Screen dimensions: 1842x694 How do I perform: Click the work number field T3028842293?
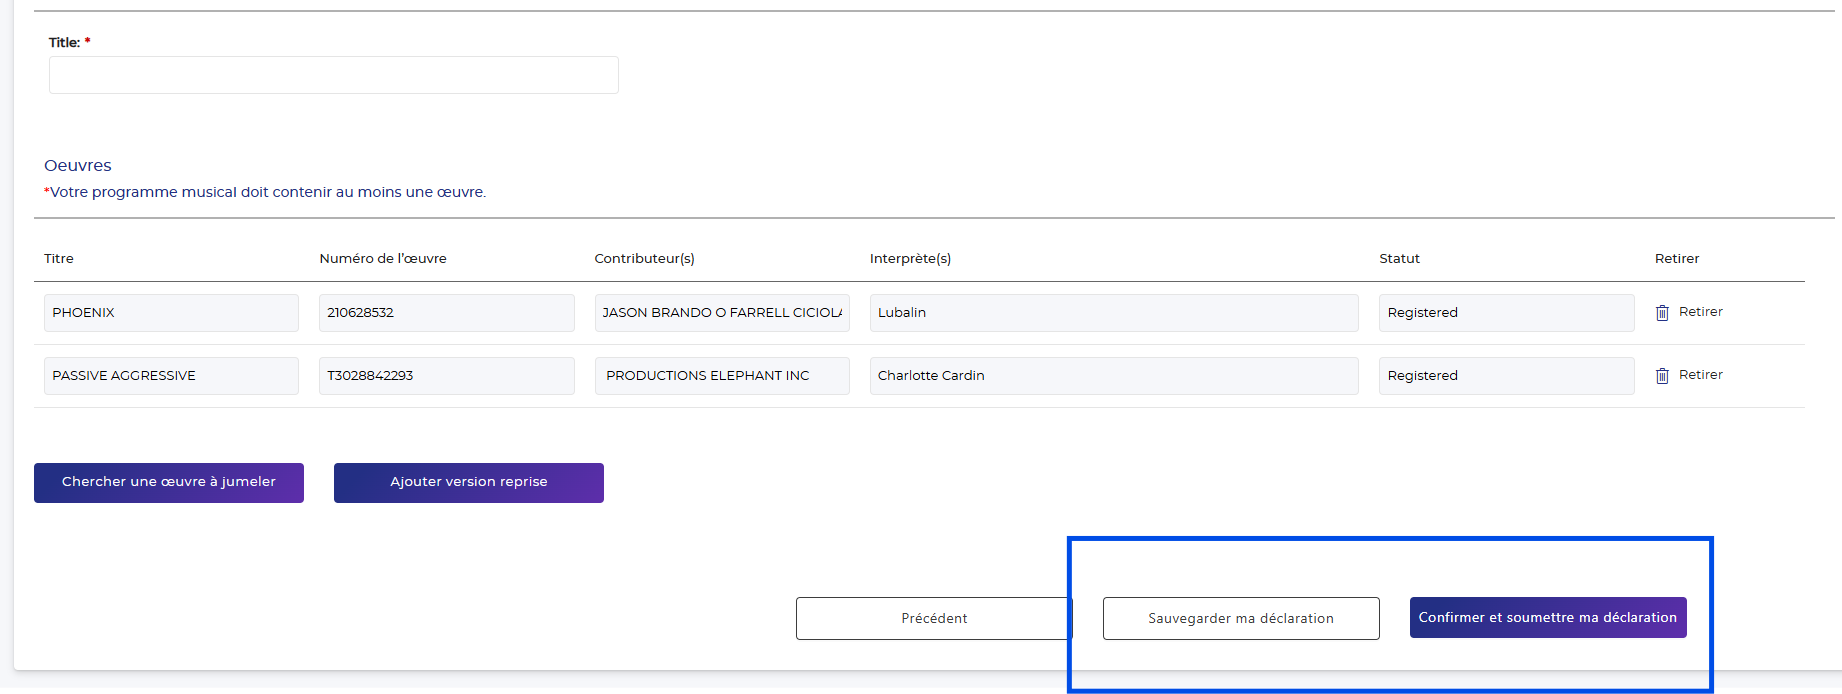pyautogui.click(x=446, y=376)
